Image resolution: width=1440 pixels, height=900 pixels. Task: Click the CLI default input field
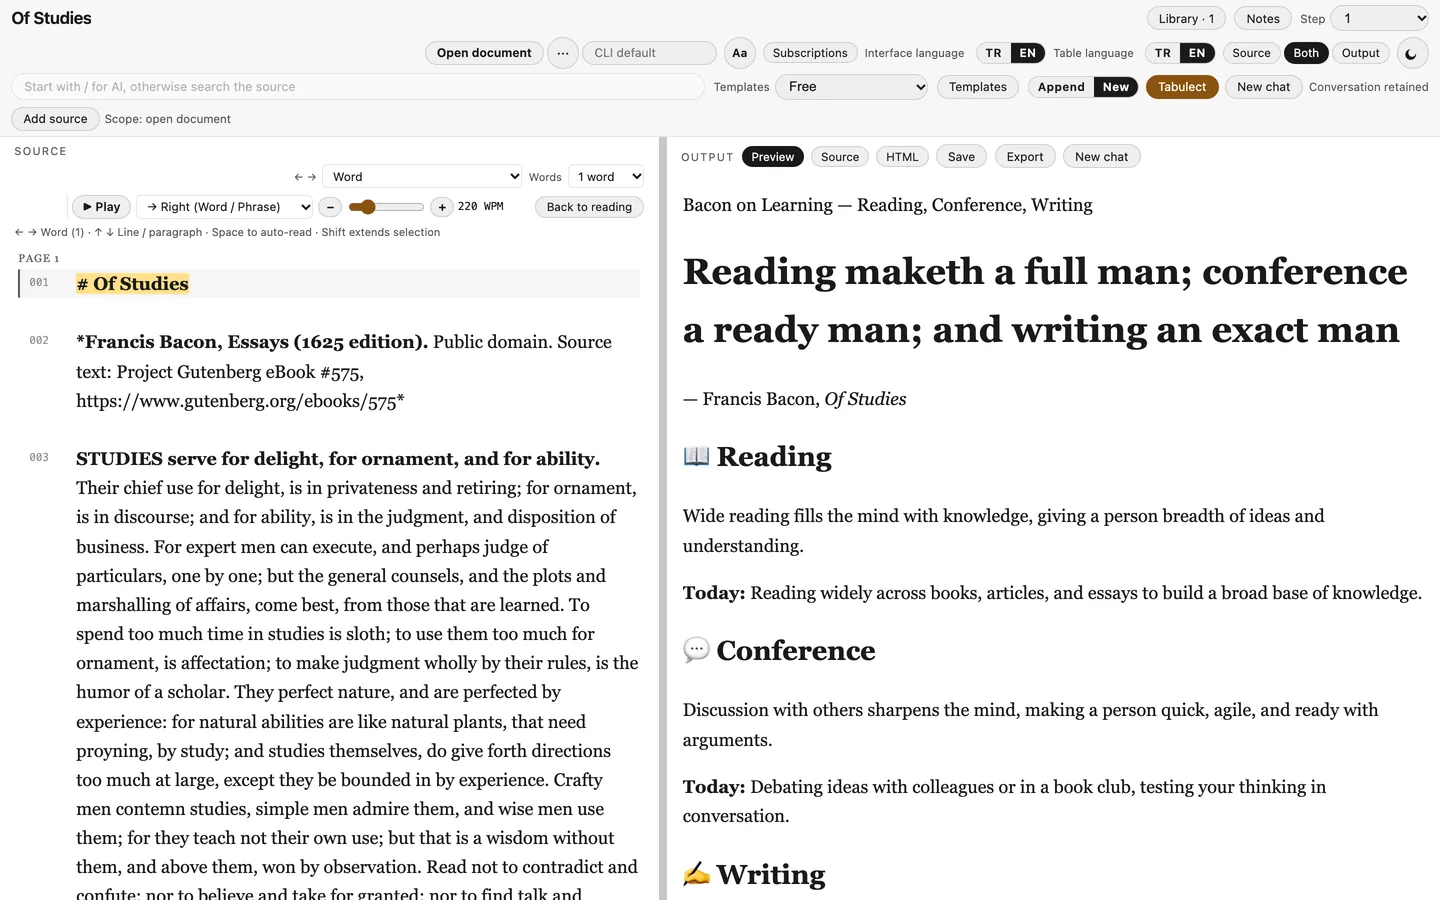point(649,53)
